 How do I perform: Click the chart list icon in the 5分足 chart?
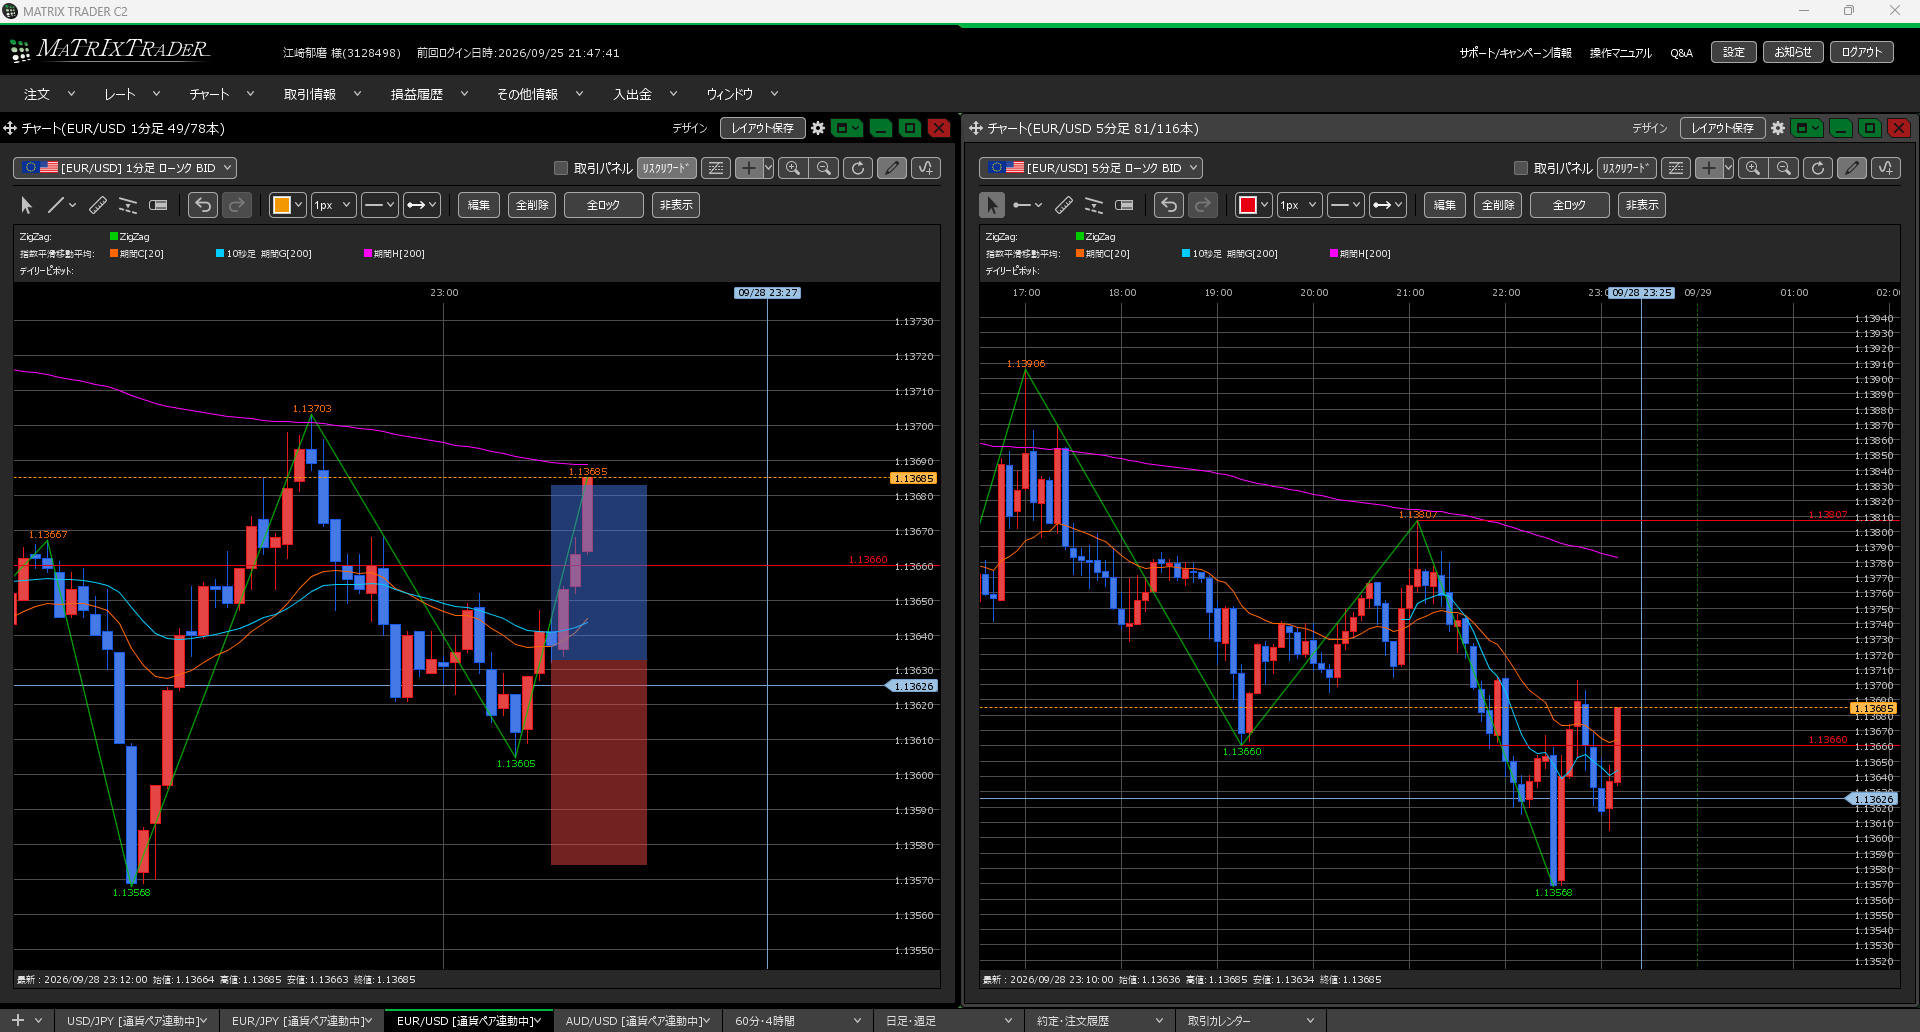pos(1676,168)
